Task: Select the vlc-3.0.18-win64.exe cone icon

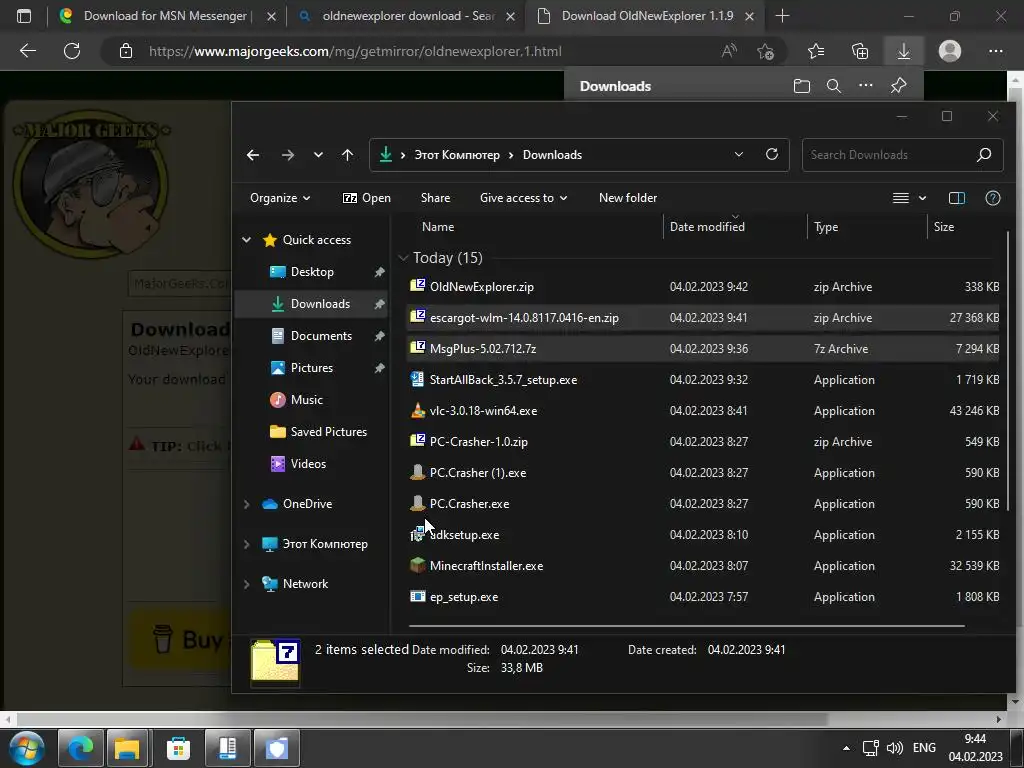Action: [x=418, y=410]
